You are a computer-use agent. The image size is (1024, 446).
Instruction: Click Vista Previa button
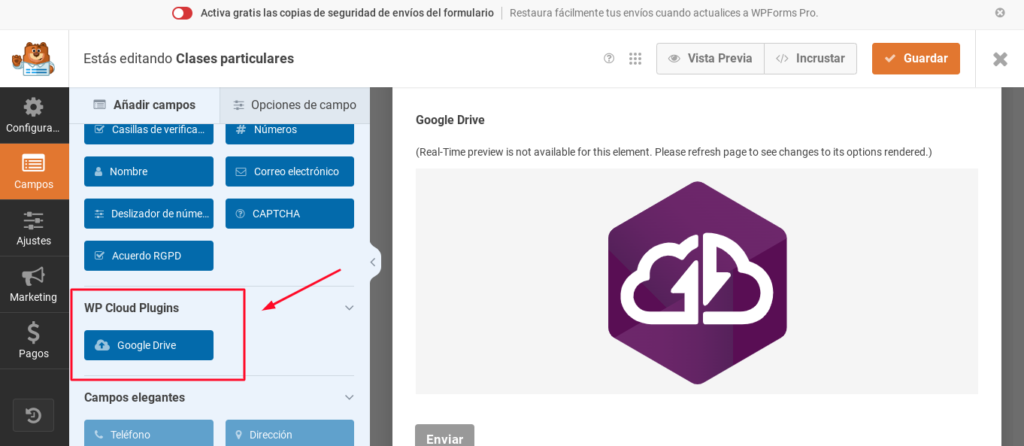click(x=710, y=59)
